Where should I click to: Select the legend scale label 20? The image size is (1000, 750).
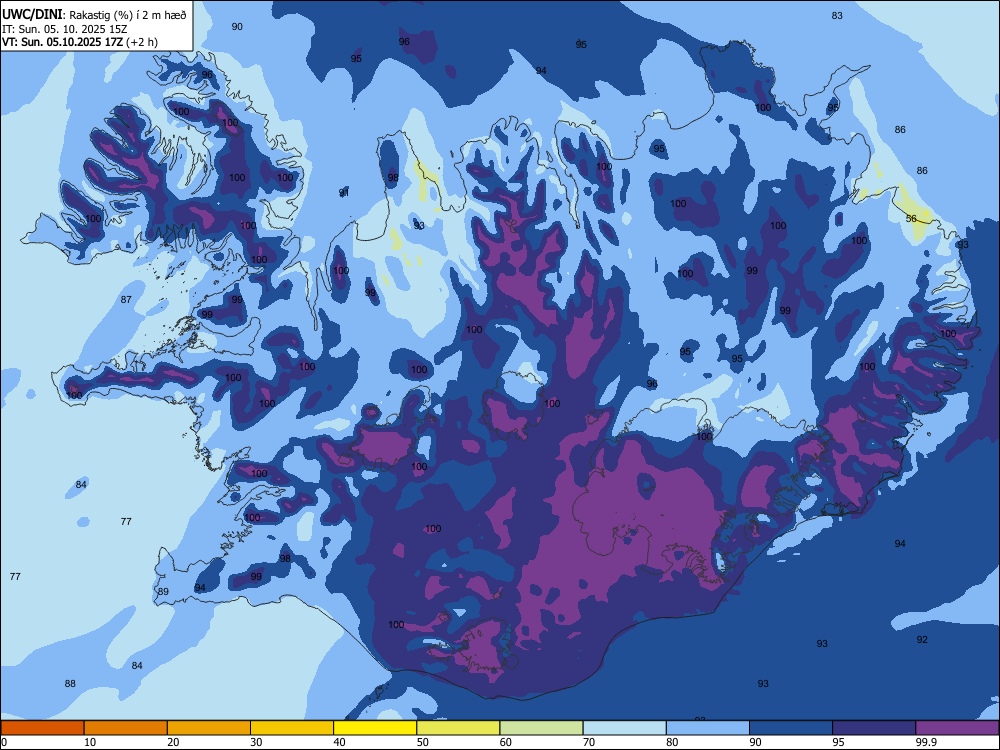pyautogui.click(x=173, y=742)
